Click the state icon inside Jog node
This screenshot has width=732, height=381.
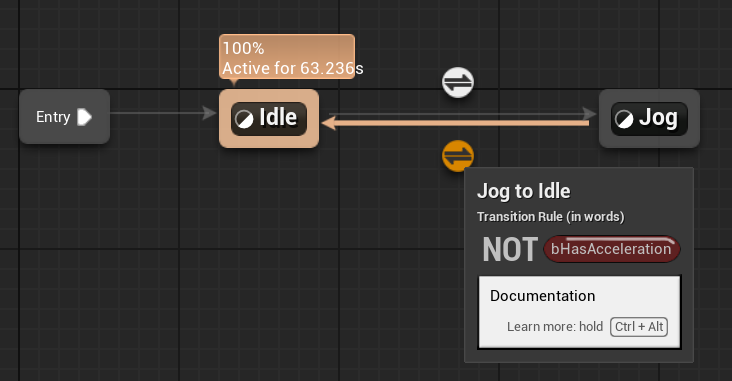point(624,119)
